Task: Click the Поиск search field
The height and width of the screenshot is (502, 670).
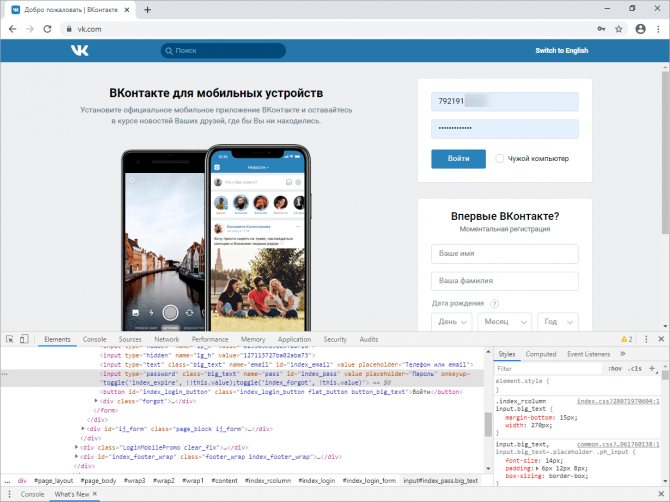Action: point(223,50)
